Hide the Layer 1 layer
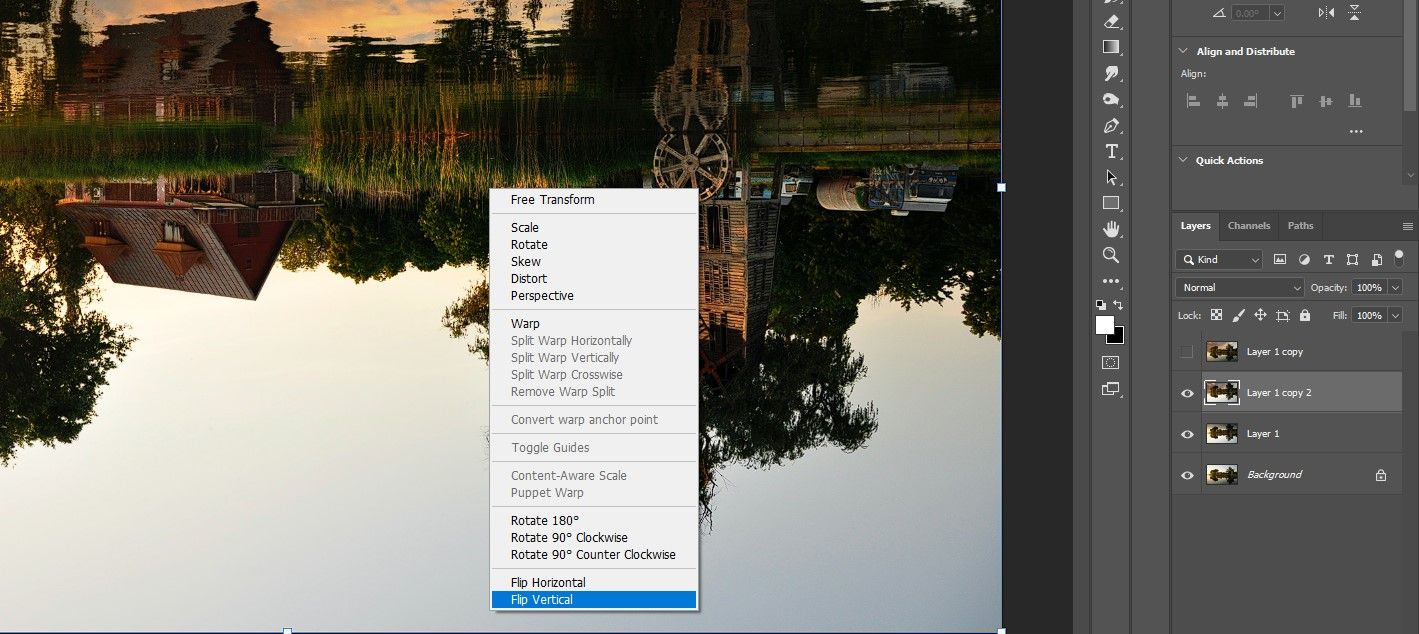 point(1187,434)
